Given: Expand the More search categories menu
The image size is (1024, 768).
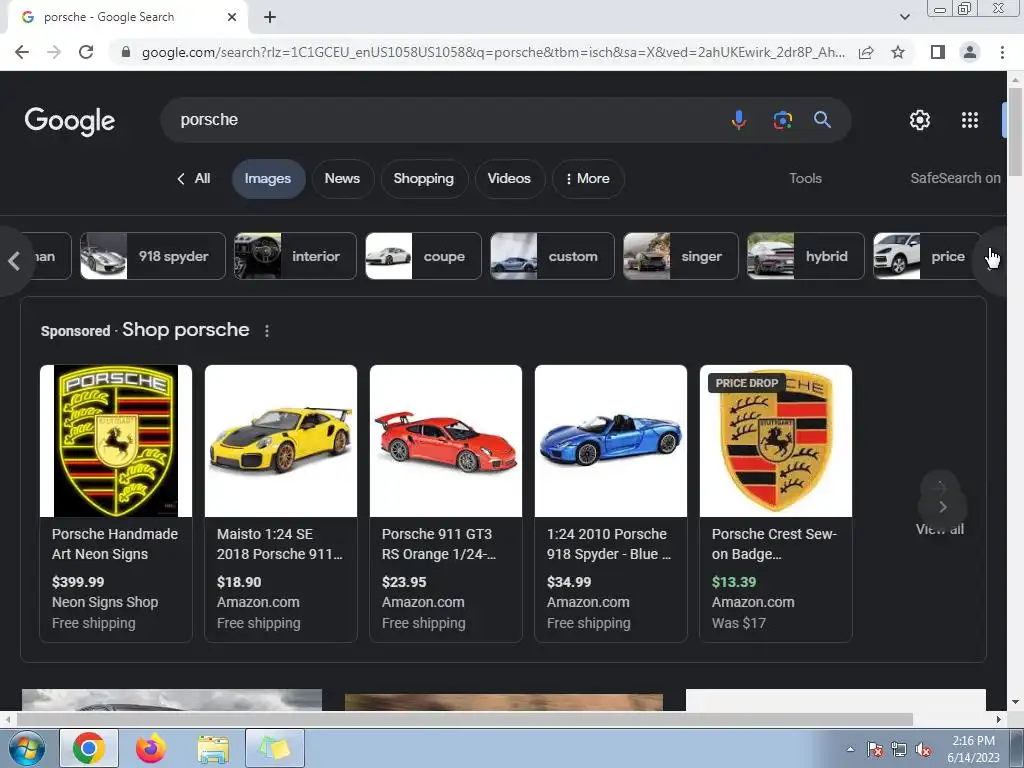Looking at the screenshot, I should click(x=588, y=178).
